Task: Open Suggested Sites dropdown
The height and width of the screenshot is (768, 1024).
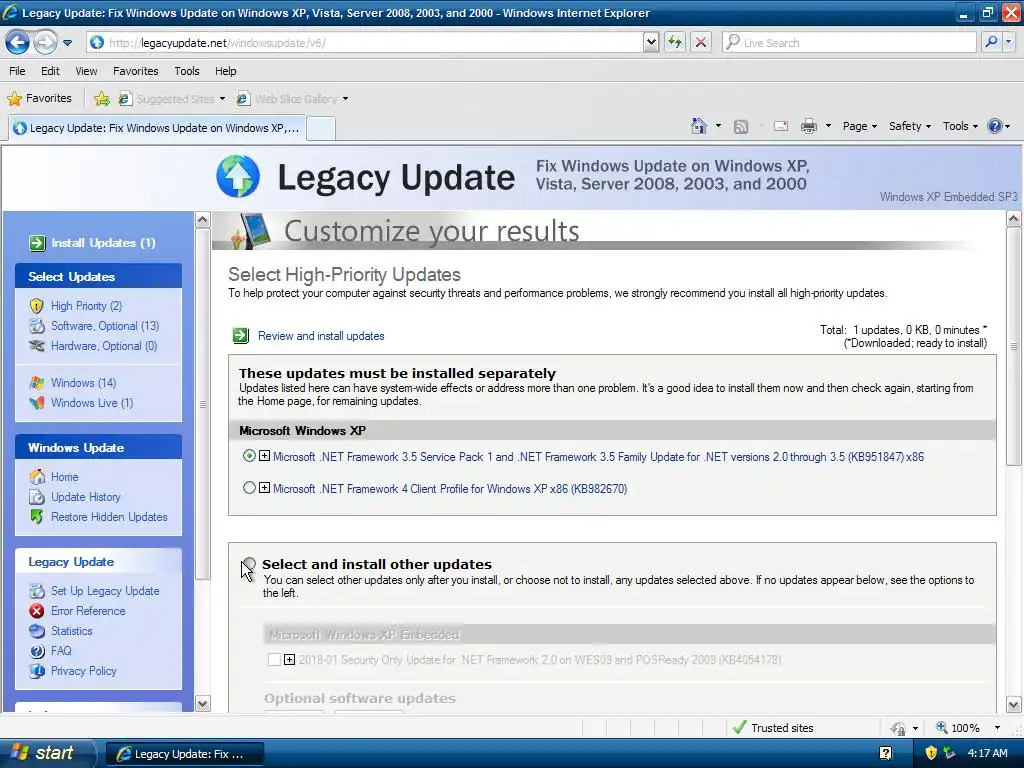Action: [172, 99]
